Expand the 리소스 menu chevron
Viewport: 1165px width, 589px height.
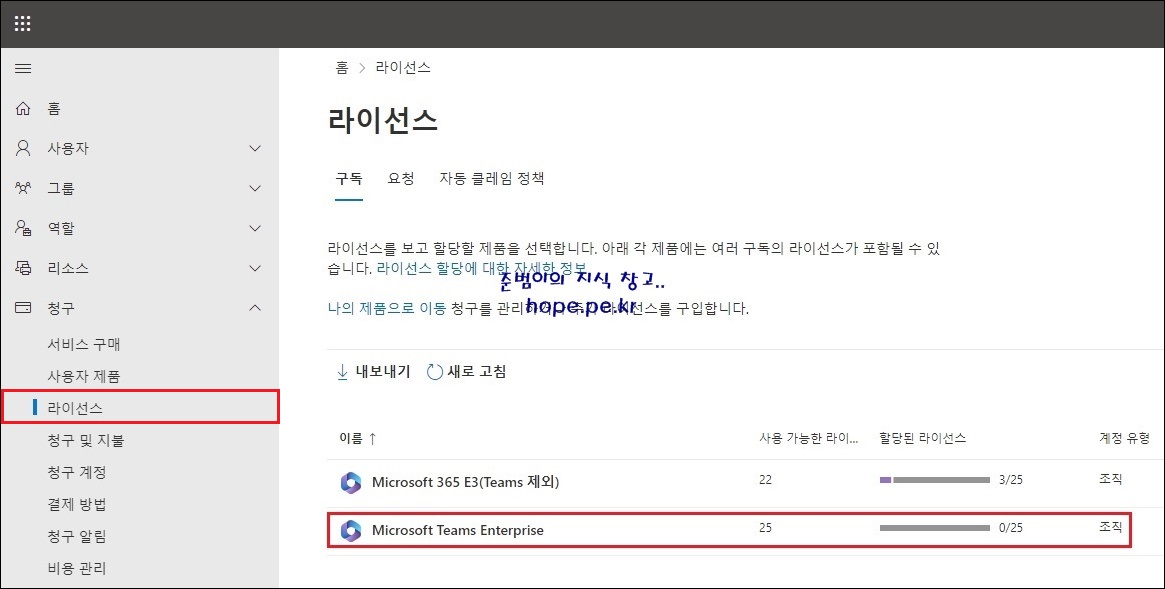(x=255, y=268)
